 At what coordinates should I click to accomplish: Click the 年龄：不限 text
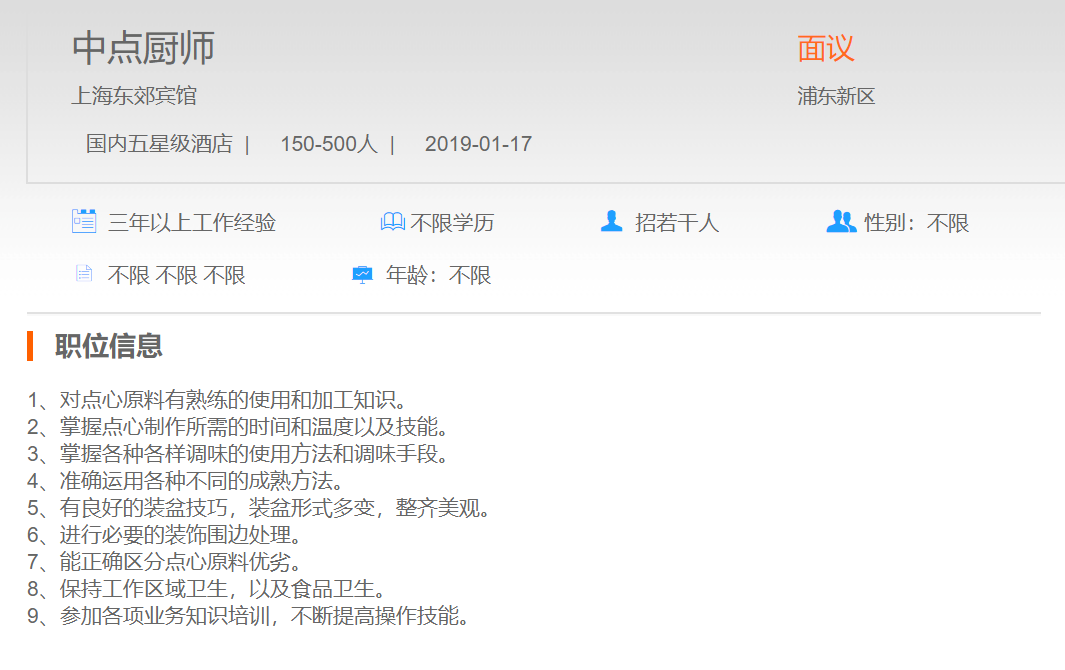(439, 275)
